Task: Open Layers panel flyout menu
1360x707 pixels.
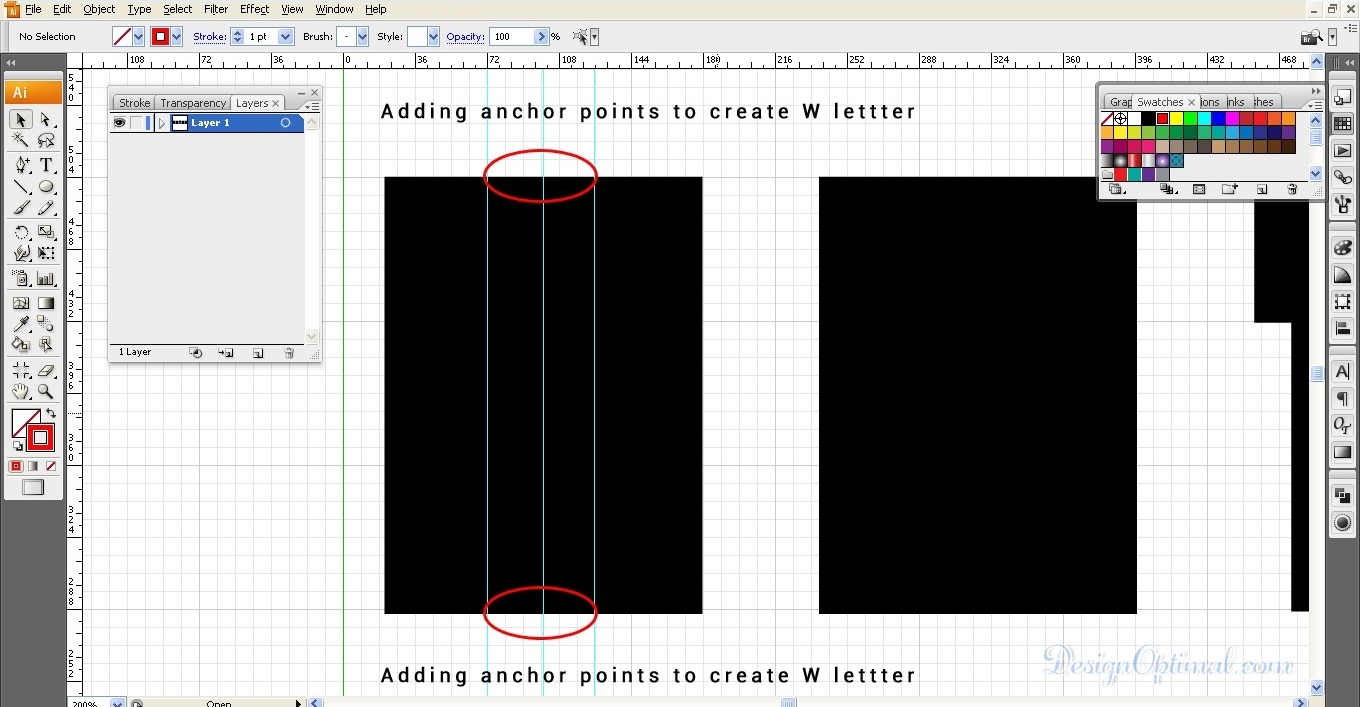Action: click(x=311, y=105)
